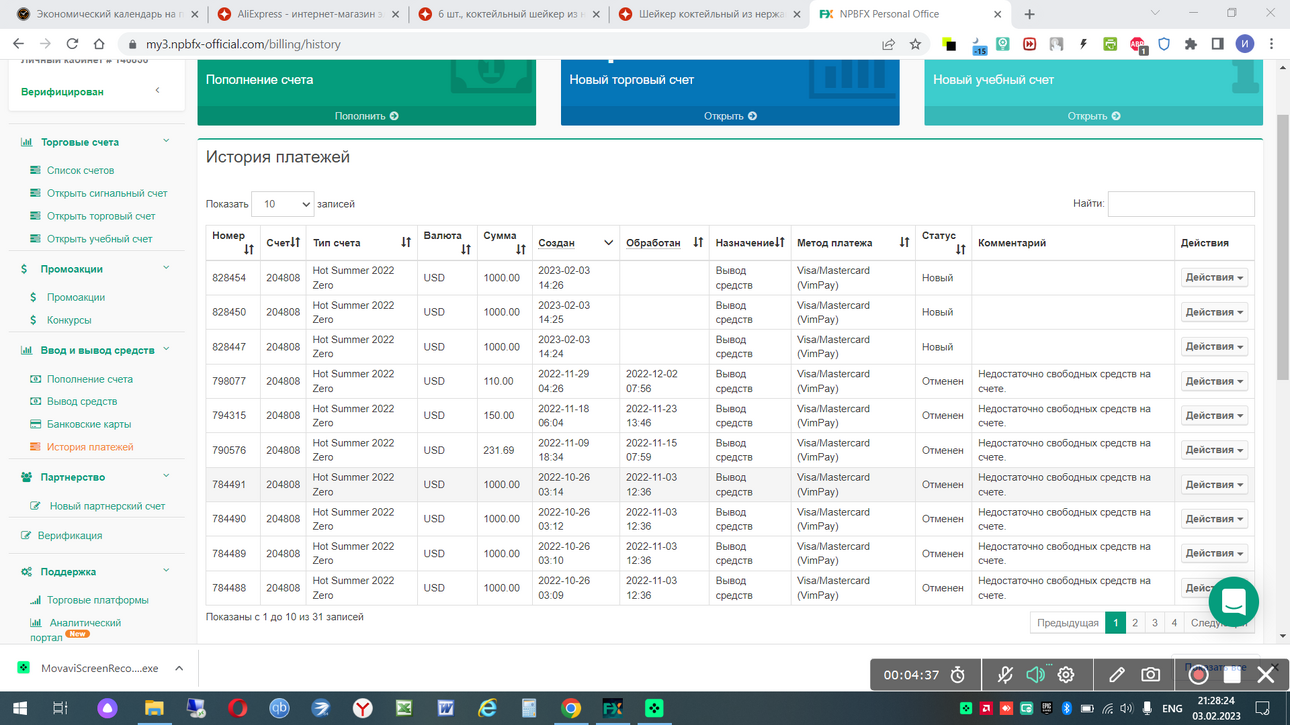Sort the table by the Номер column
Image resolution: width=1290 pixels, height=725 pixels.
233,242
